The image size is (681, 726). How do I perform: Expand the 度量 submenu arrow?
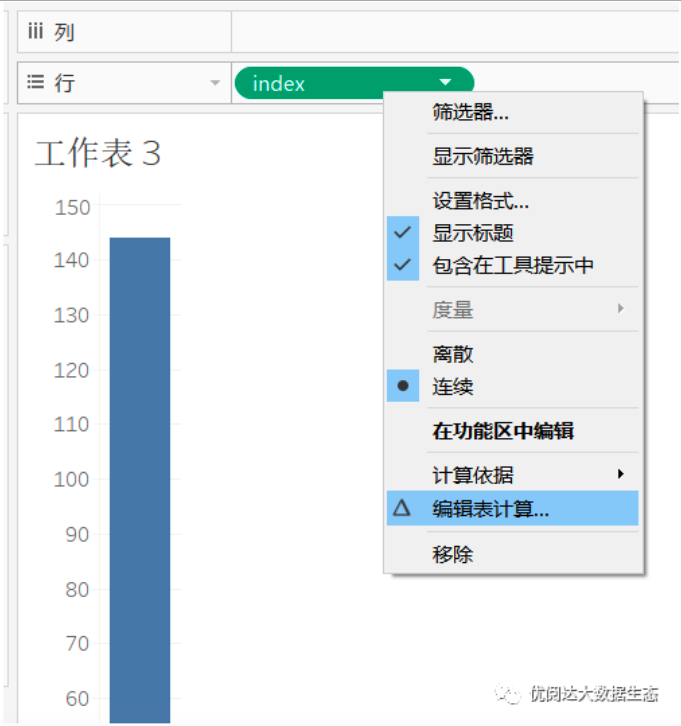(x=620, y=309)
